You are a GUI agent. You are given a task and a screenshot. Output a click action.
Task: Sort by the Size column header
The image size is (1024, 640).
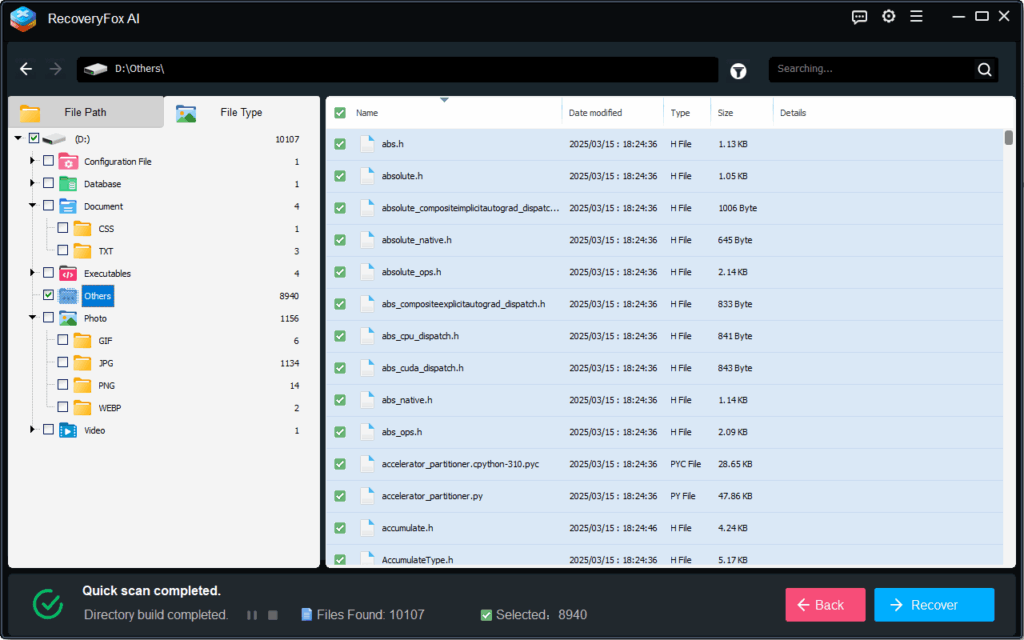point(725,113)
